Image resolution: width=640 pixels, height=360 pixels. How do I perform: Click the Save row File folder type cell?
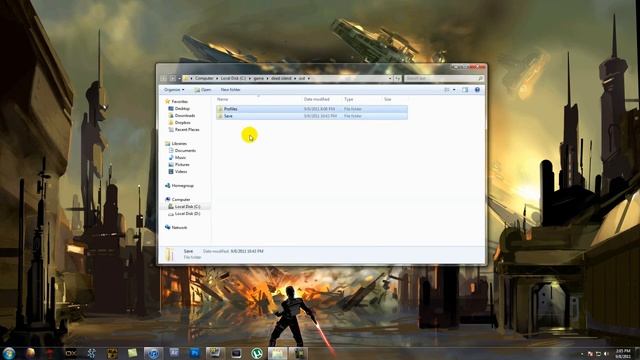[353, 116]
